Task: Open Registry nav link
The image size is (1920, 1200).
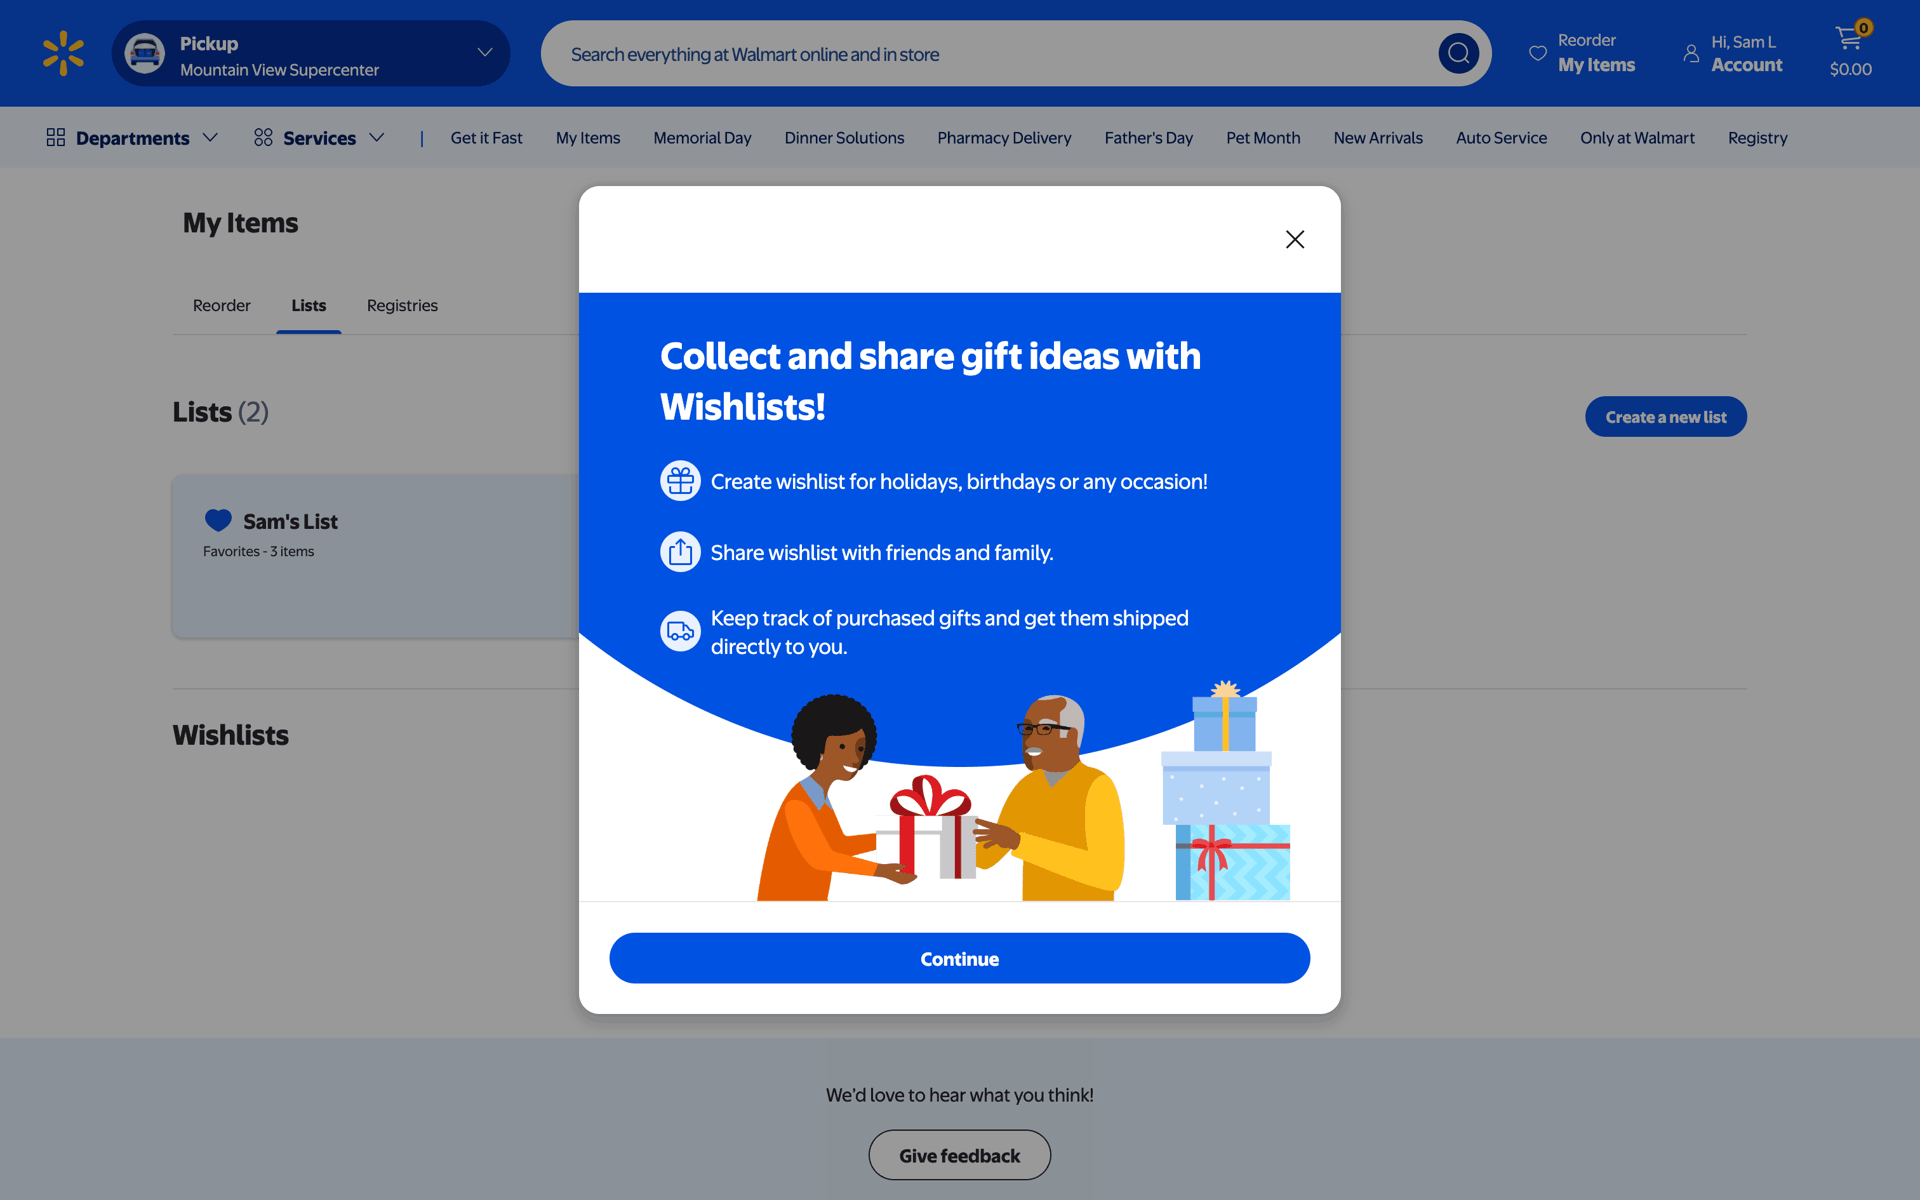Action: tap(1757, 138)
